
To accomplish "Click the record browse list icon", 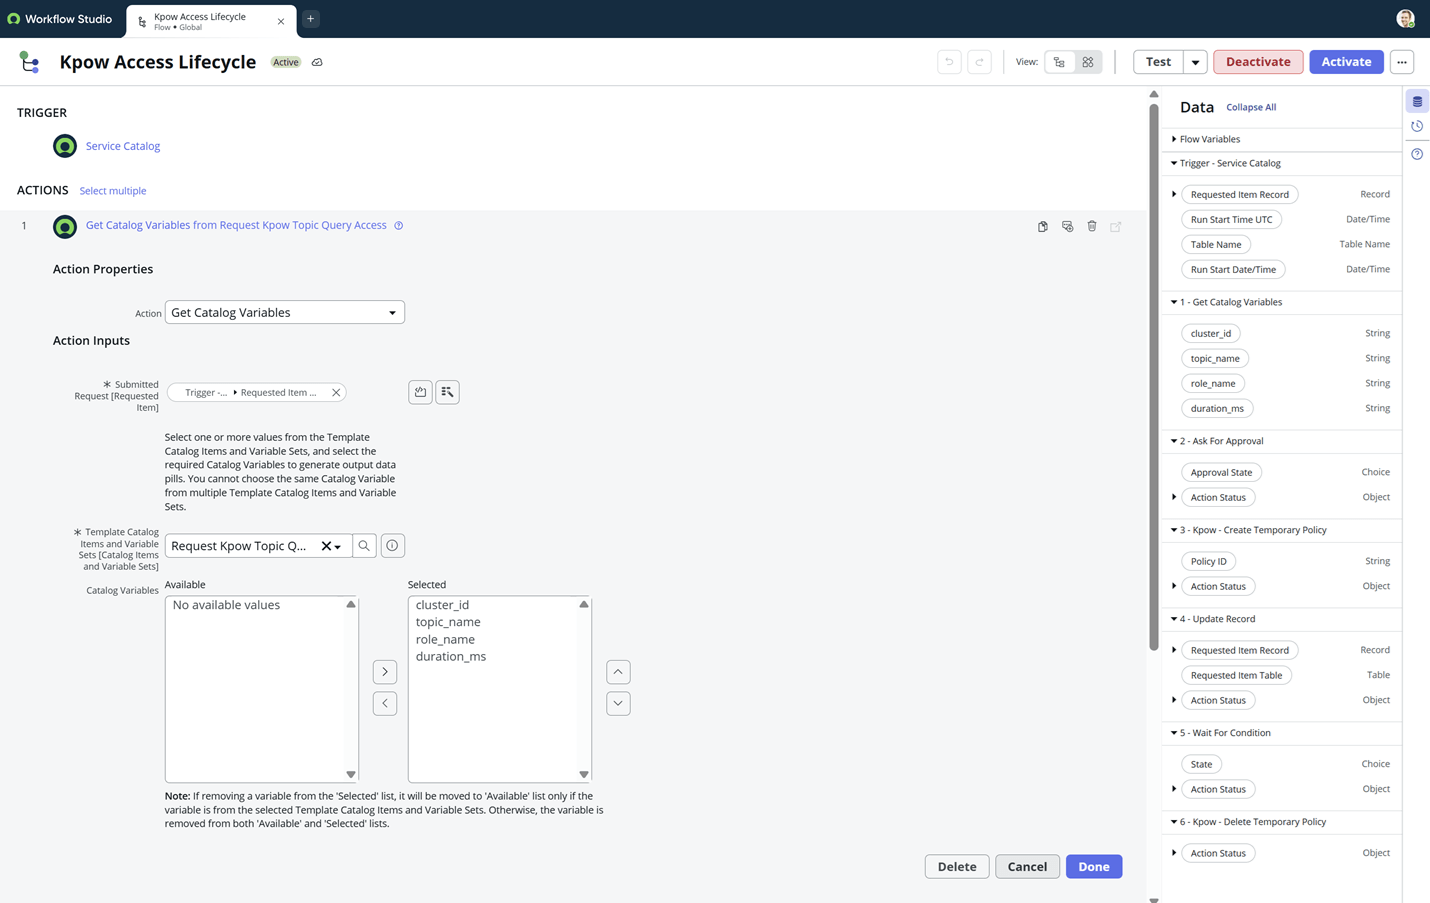I will pyautogui.click(x=448, y=392).
